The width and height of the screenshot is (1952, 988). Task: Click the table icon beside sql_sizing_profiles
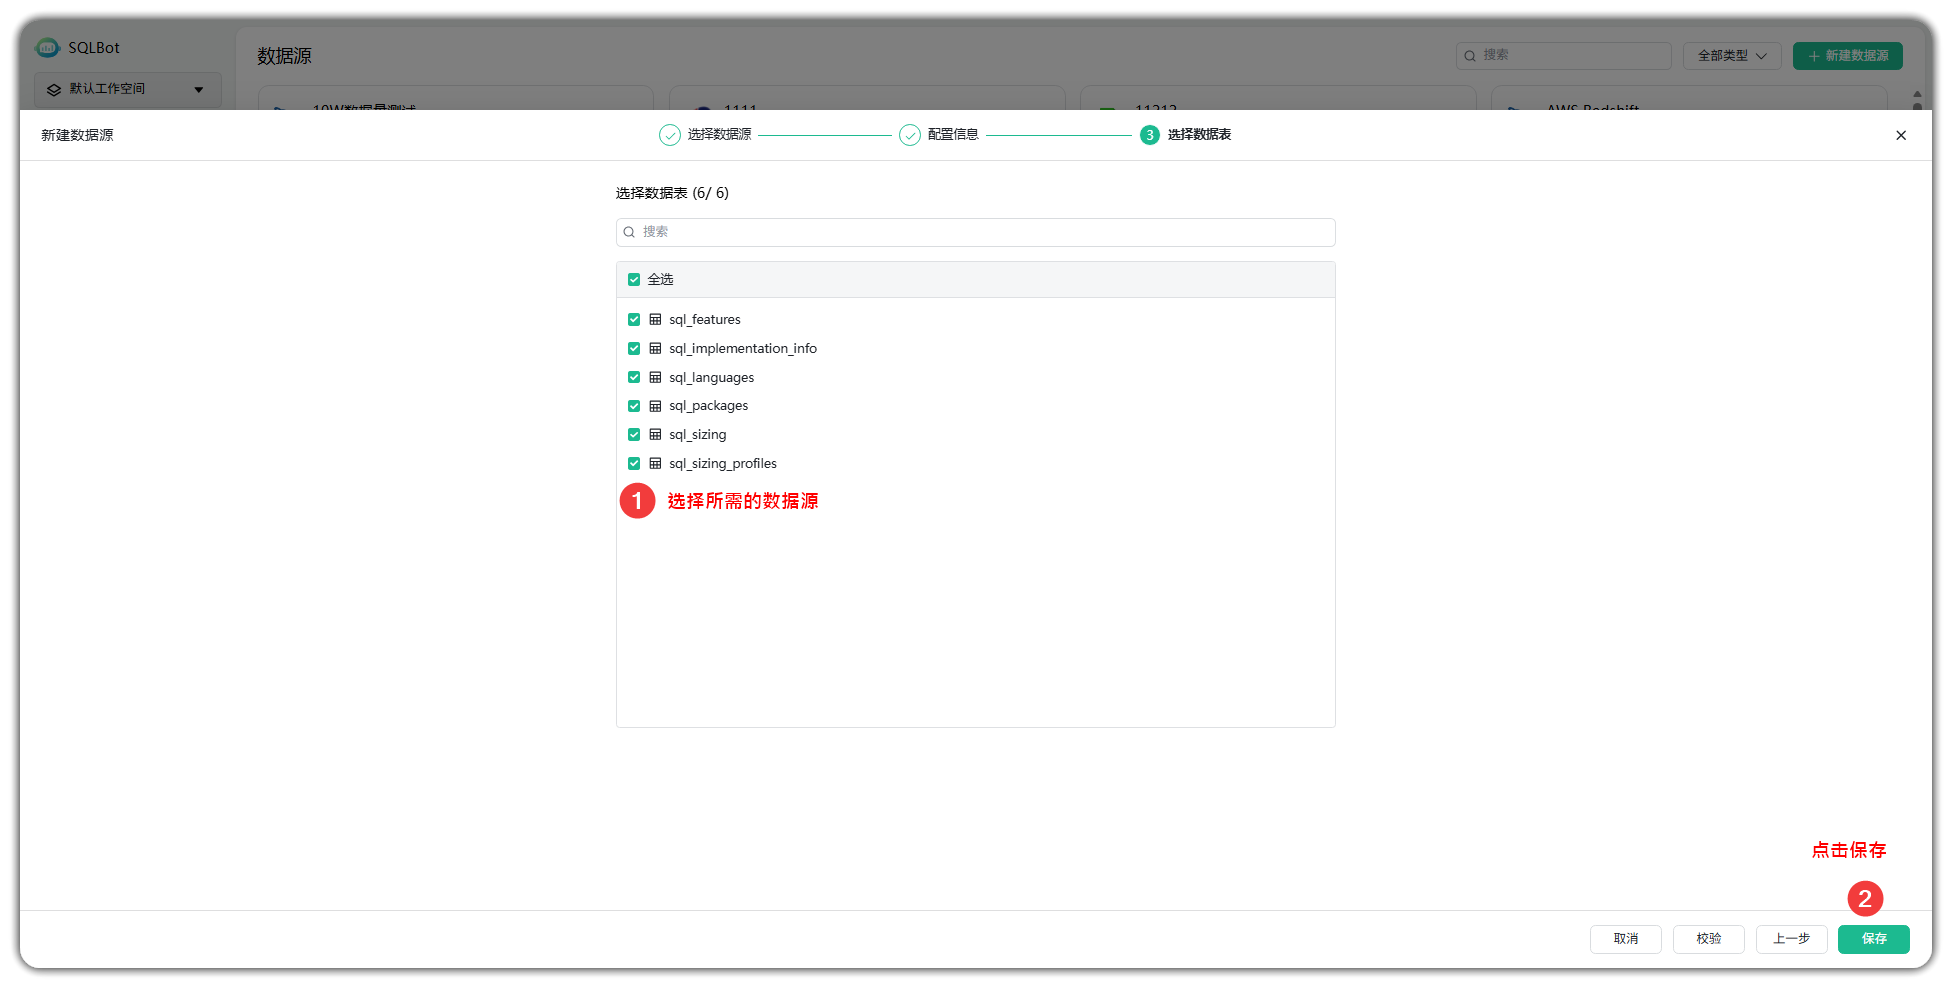pyautogui.click(x=655, y=463)
